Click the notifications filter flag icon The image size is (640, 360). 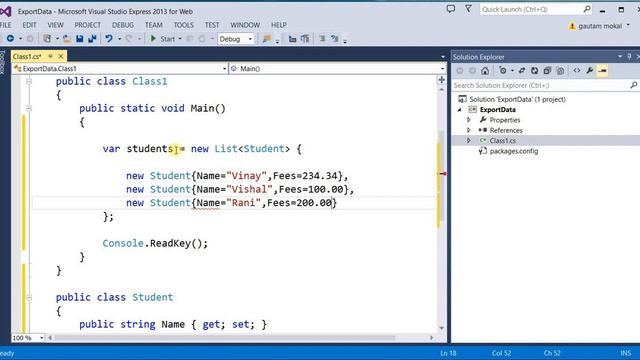coord(468,9)
